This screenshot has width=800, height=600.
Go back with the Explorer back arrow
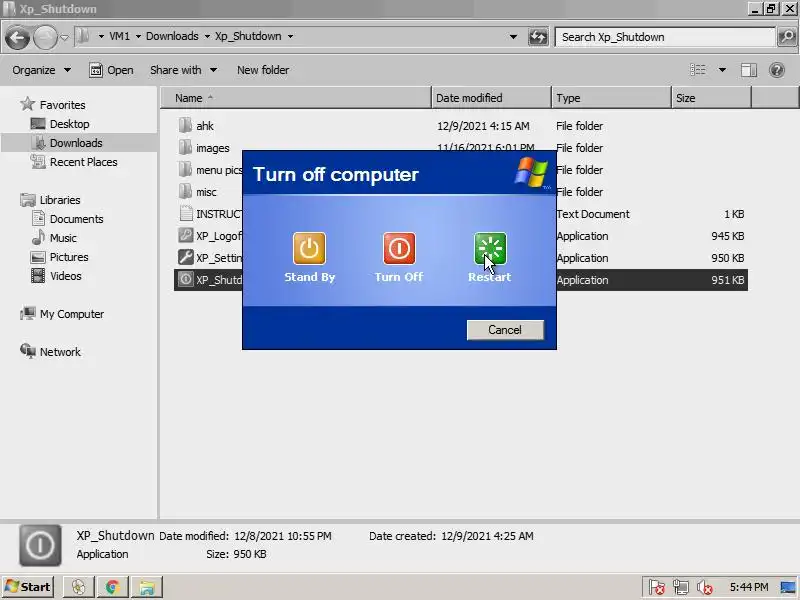[x=17, y=37]
